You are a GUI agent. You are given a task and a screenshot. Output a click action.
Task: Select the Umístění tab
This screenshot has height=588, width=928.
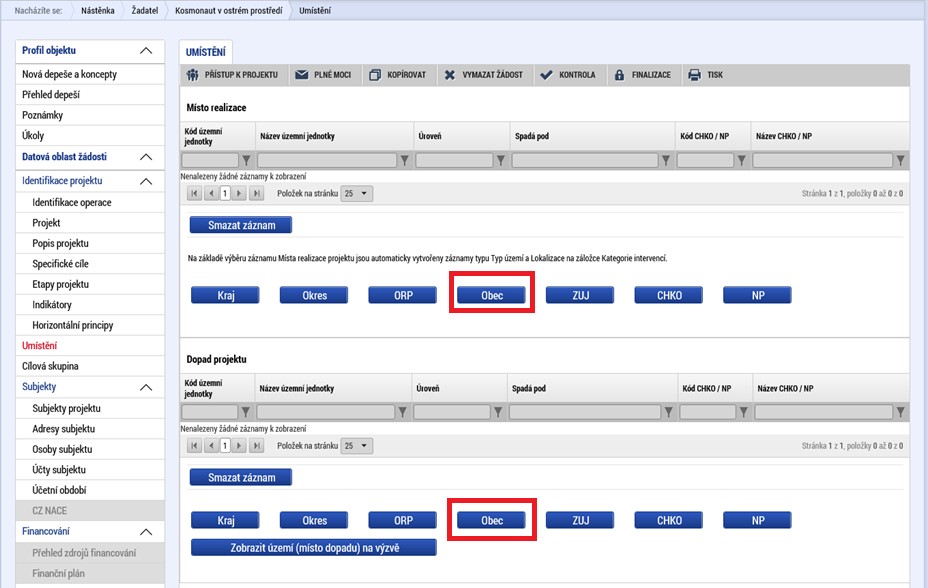(205, 52)
